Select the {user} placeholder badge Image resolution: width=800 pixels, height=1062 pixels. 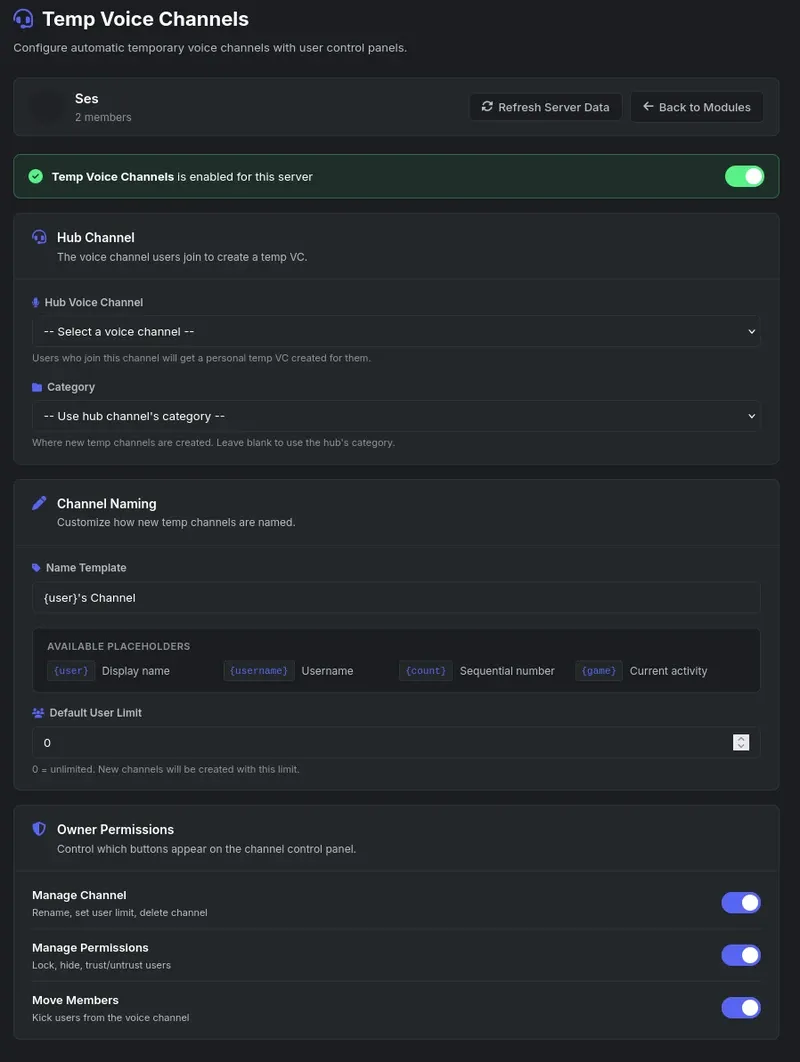click(x=70, y=670)
